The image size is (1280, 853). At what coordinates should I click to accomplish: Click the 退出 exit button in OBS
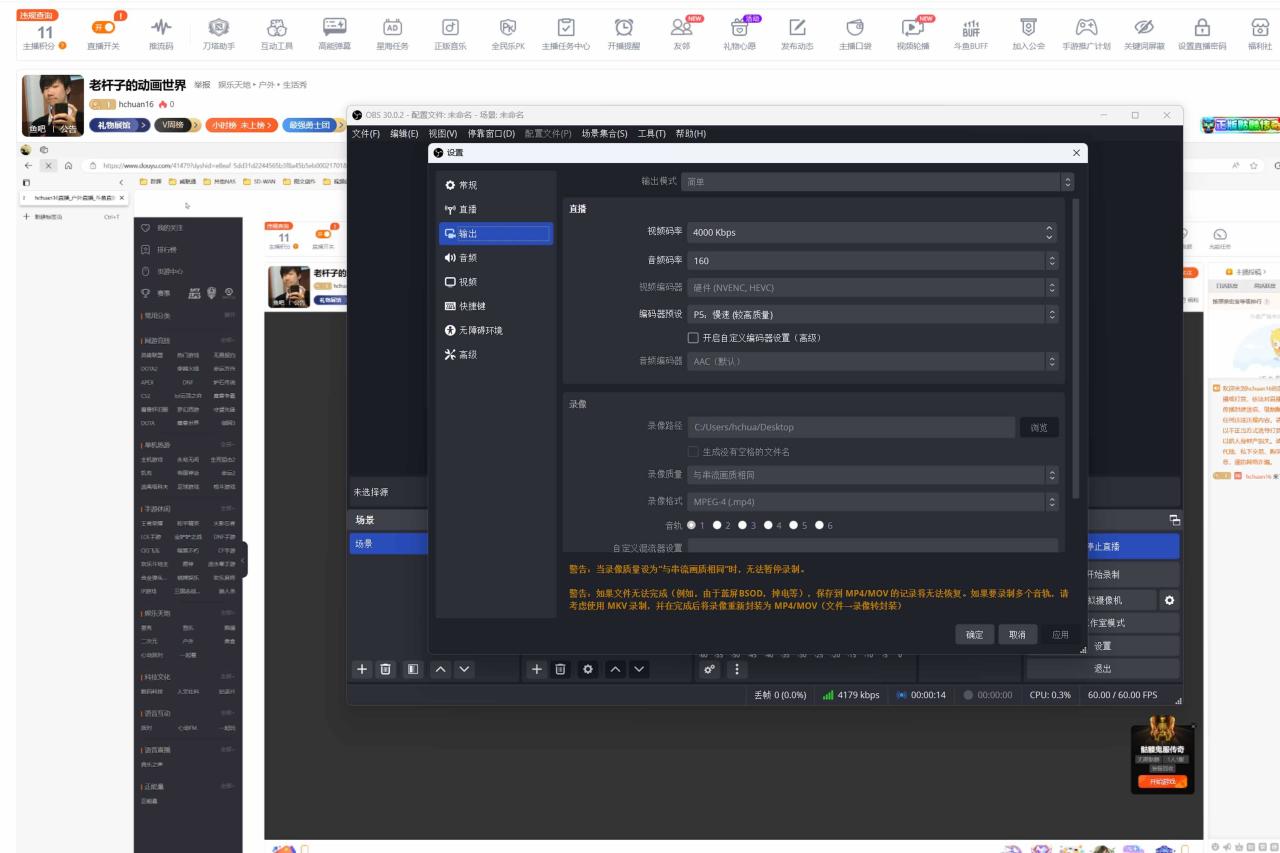point(1103,669)
